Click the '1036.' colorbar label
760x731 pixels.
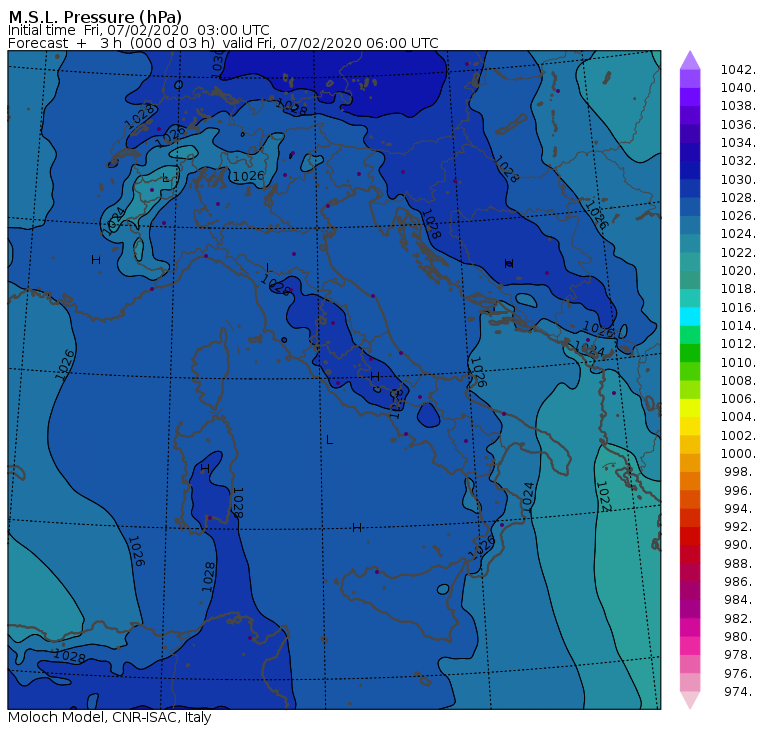[738, 125]
